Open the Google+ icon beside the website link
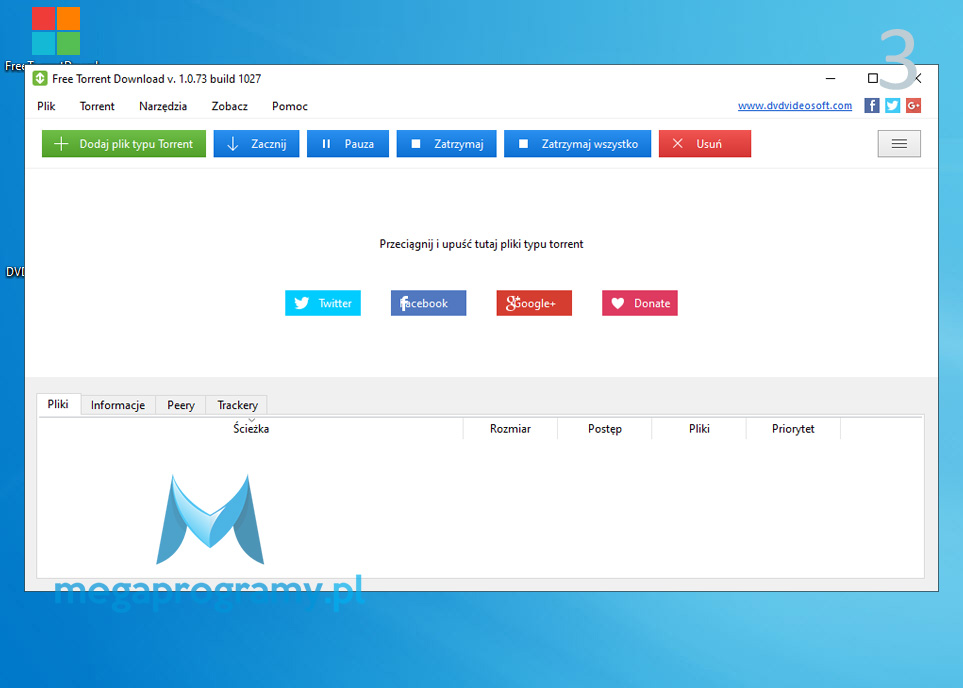 (913, 106)
